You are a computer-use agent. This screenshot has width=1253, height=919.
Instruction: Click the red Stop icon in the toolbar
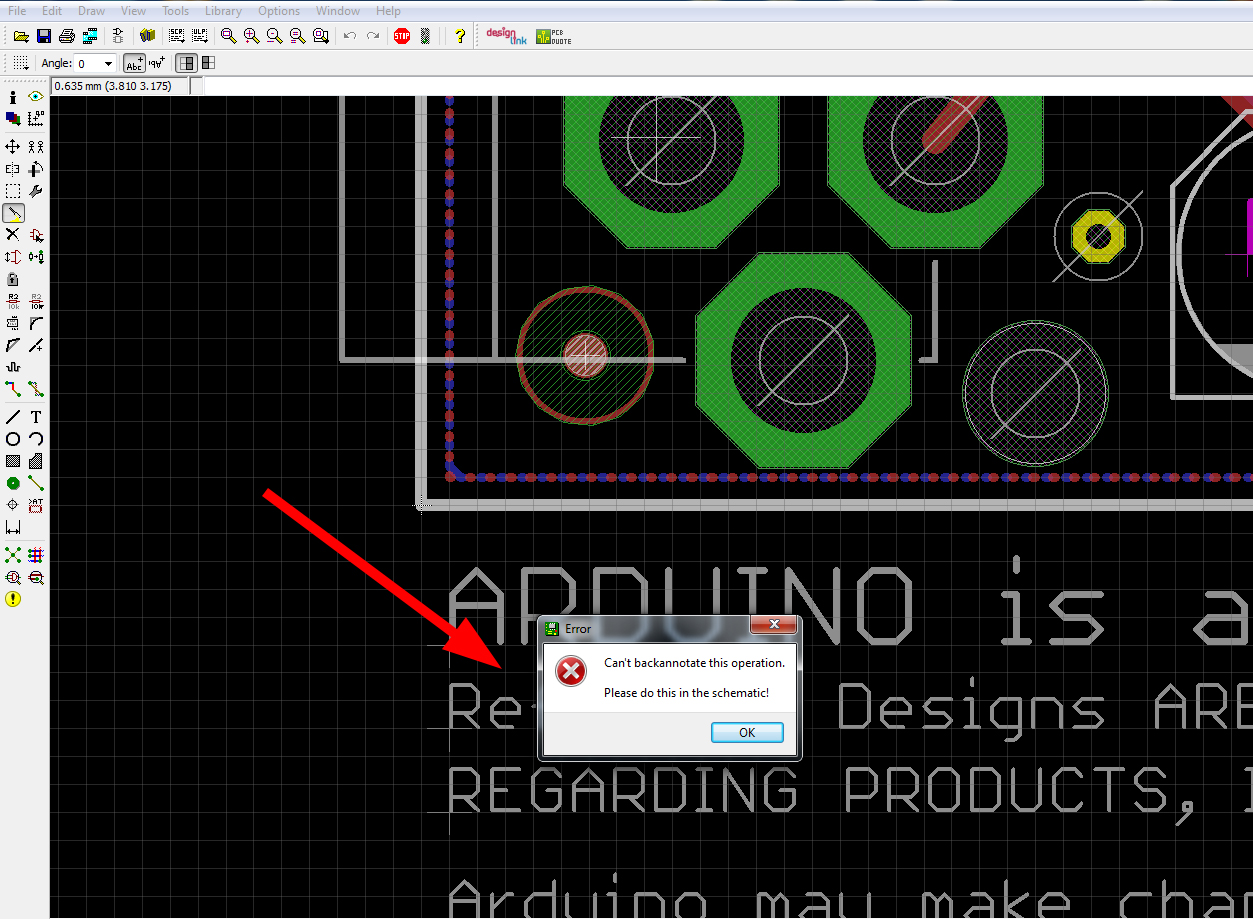click(402, 36)
